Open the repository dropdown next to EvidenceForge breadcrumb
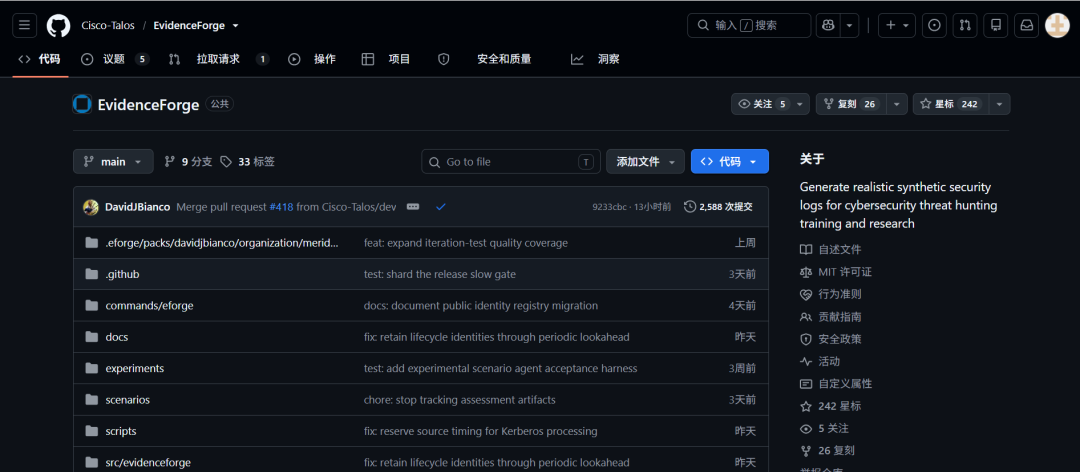Image resolution: width=1080 pixels, height=472 pixels. click(x=236, y=25)
